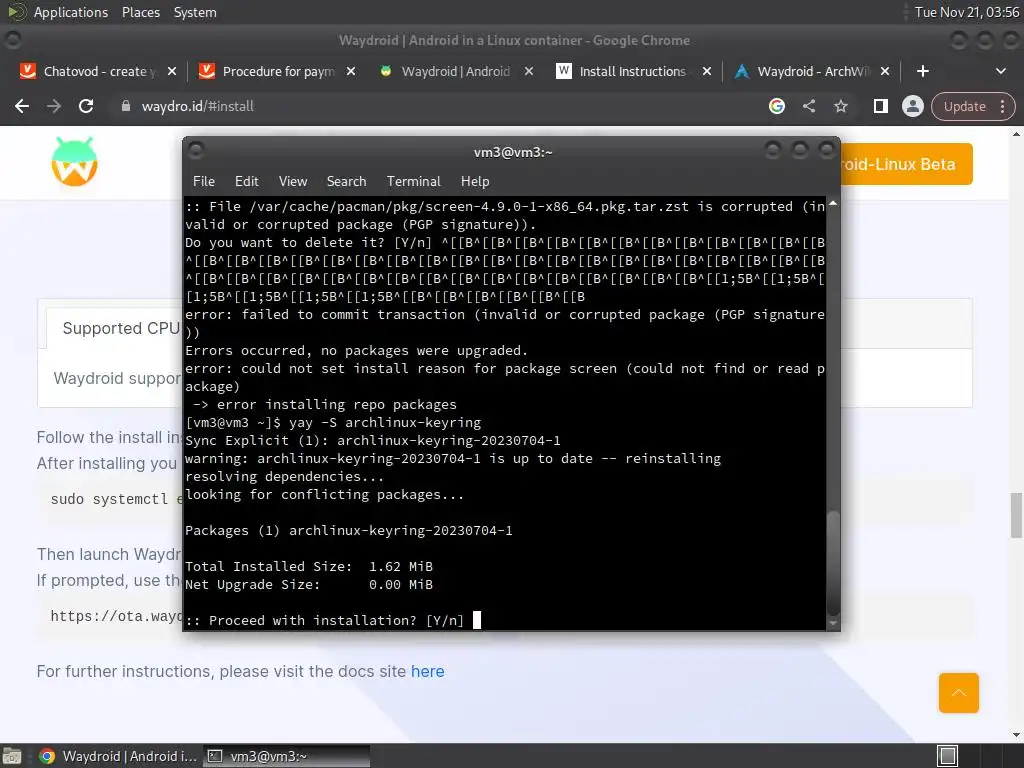Click terminal window menu button

(196, 151)
